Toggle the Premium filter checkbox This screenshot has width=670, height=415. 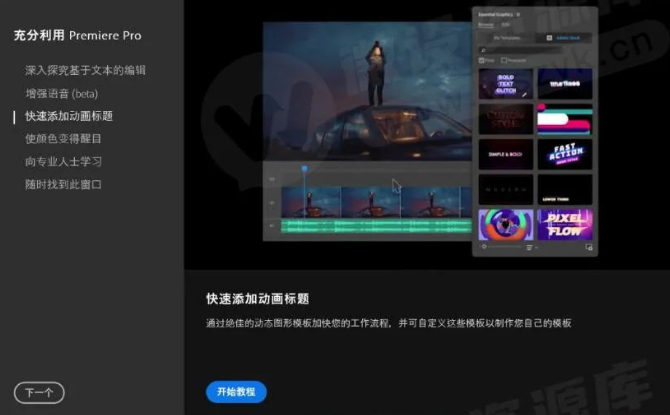pyautogui.click(x=504, y=60)
